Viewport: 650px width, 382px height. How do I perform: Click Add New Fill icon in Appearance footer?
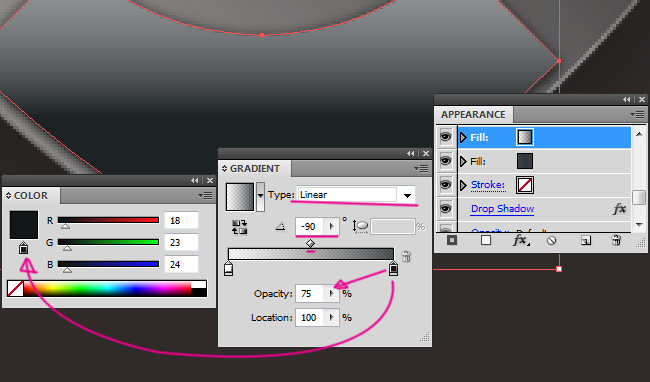485,240
